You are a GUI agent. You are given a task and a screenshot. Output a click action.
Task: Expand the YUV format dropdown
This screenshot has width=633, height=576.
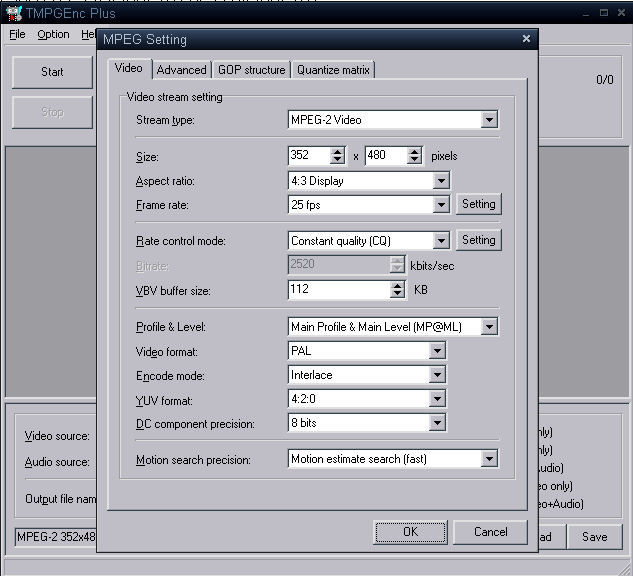click(437, 399)
